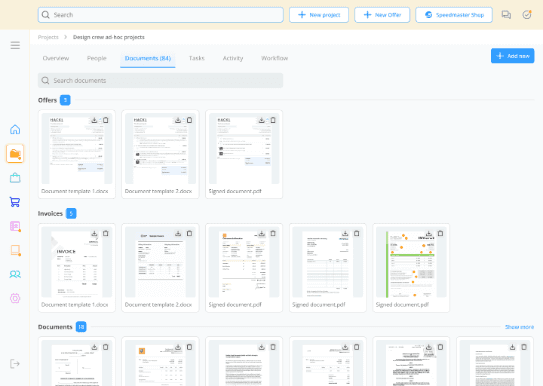Click the logout icon in the sidebar
The height and width of the screenshot is (386, 543).
coord(15,363)
